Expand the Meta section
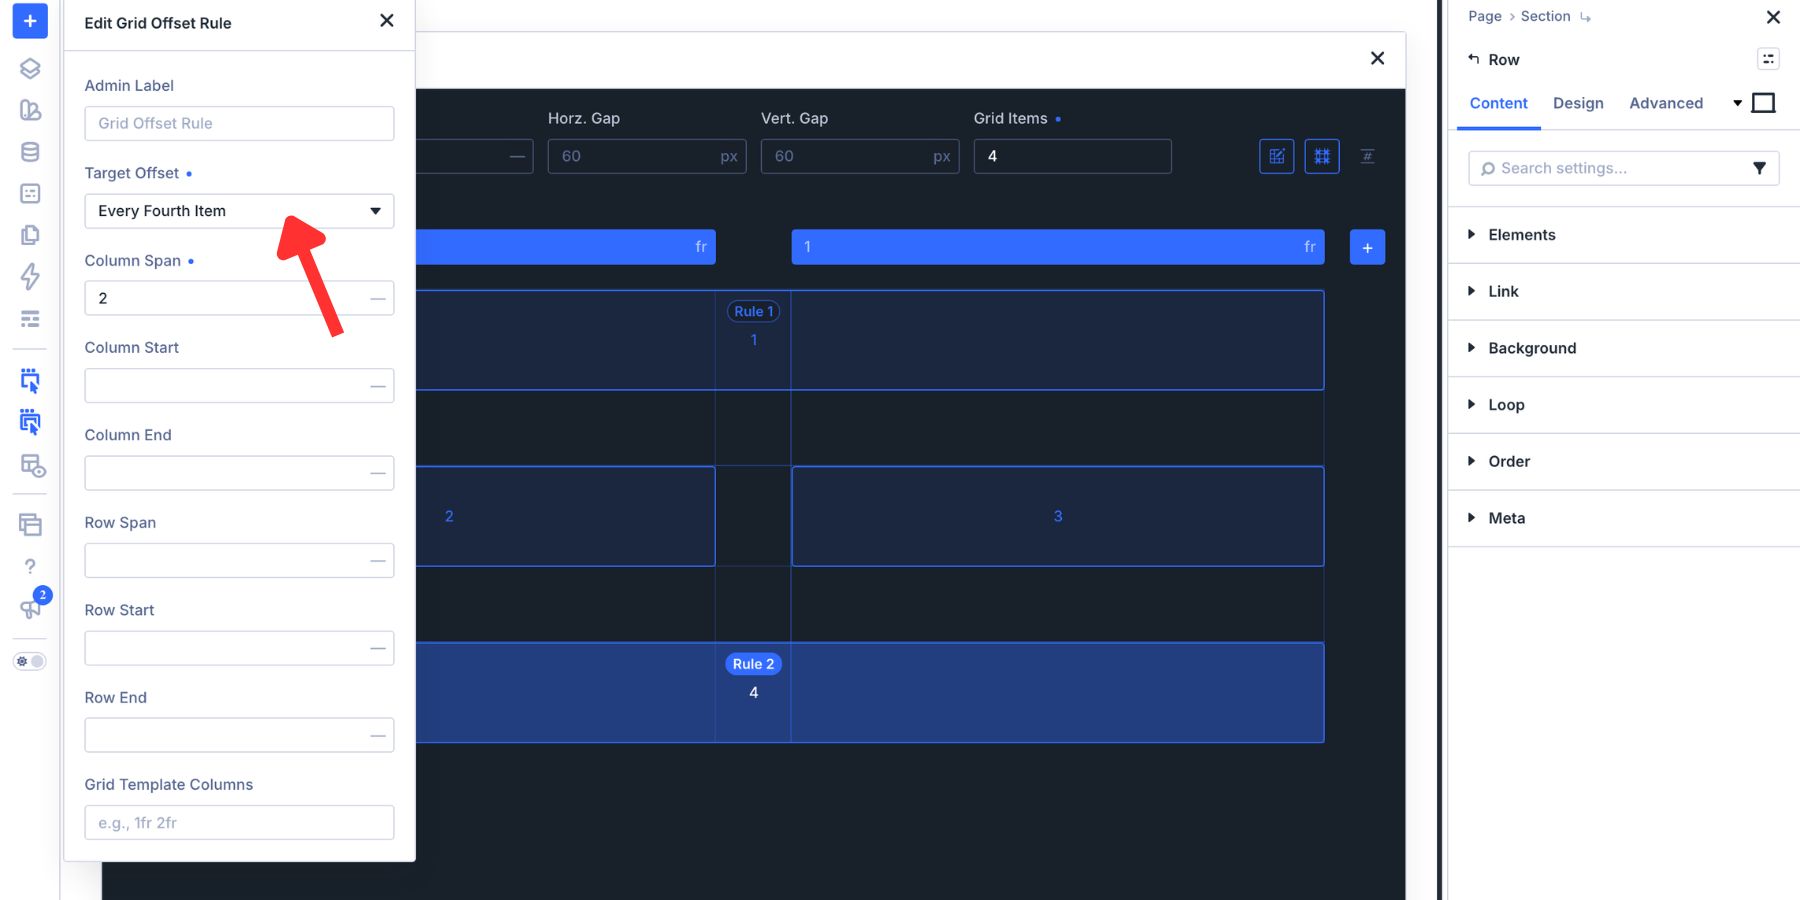The height and width of the screenshot is (900, 1800). pyautogui.click(x=1624, y=518)
